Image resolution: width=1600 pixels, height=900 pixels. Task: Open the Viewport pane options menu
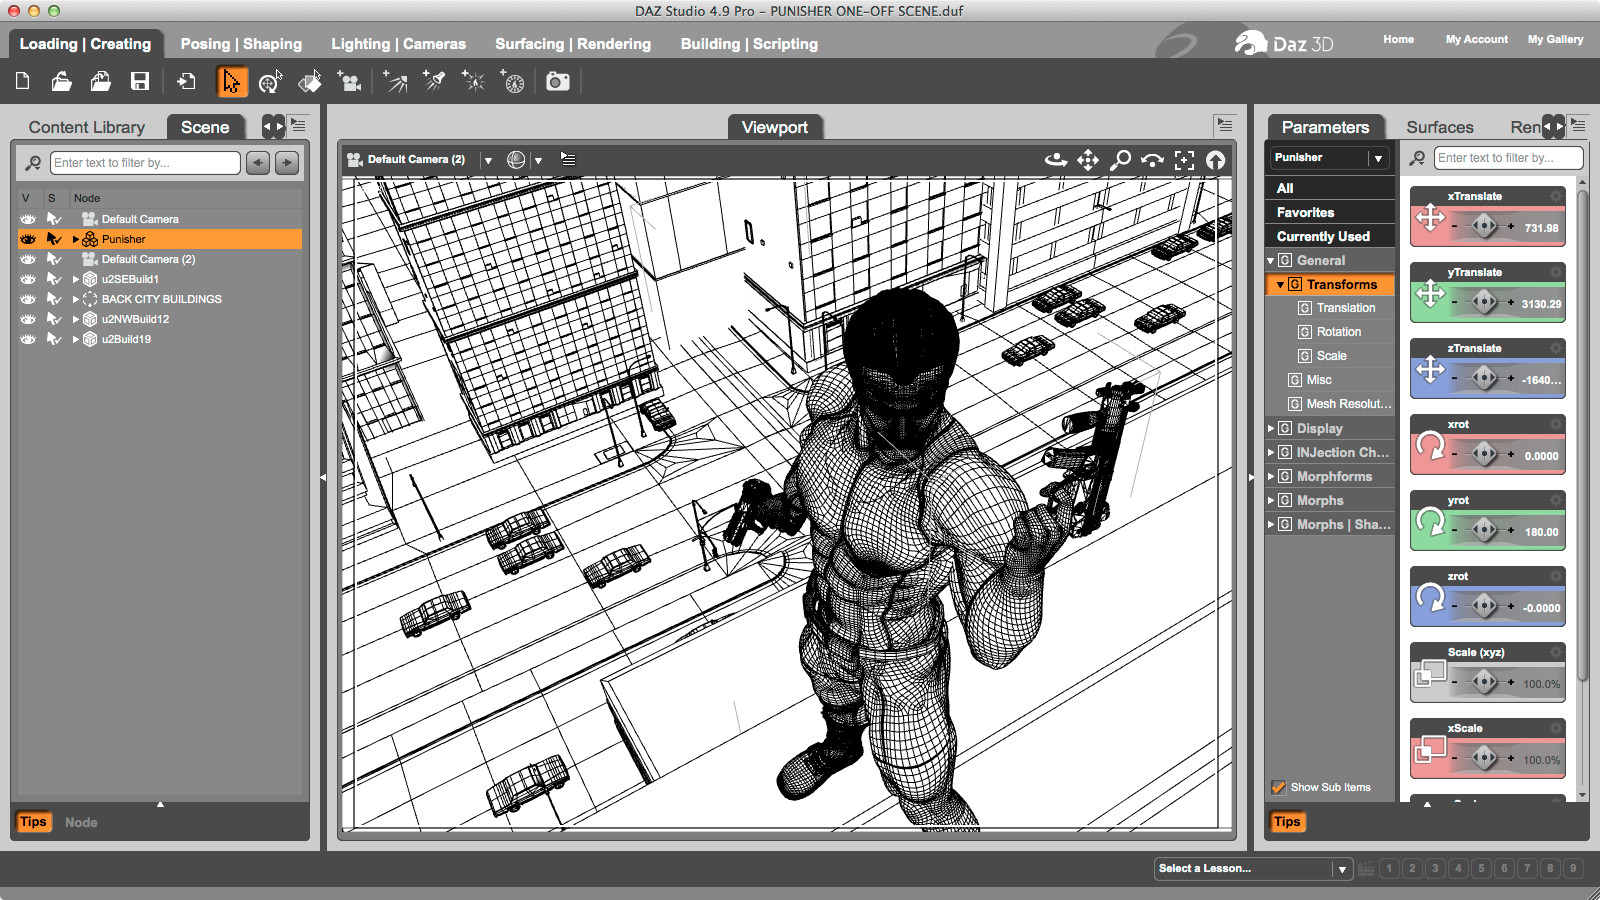tap(1224, 125)
